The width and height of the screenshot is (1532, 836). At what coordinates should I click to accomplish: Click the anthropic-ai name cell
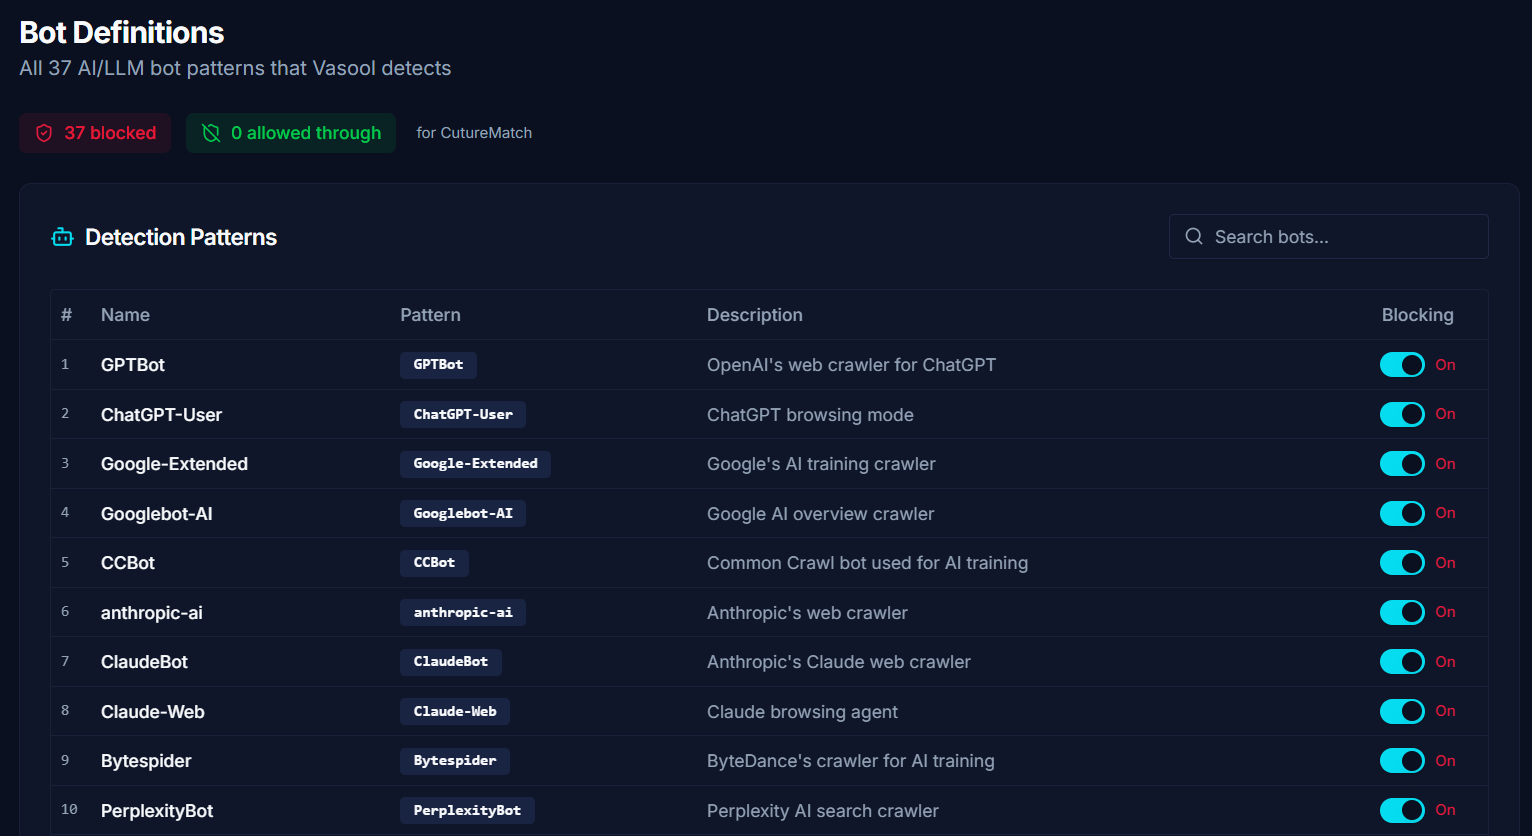(x=152, y=613)
